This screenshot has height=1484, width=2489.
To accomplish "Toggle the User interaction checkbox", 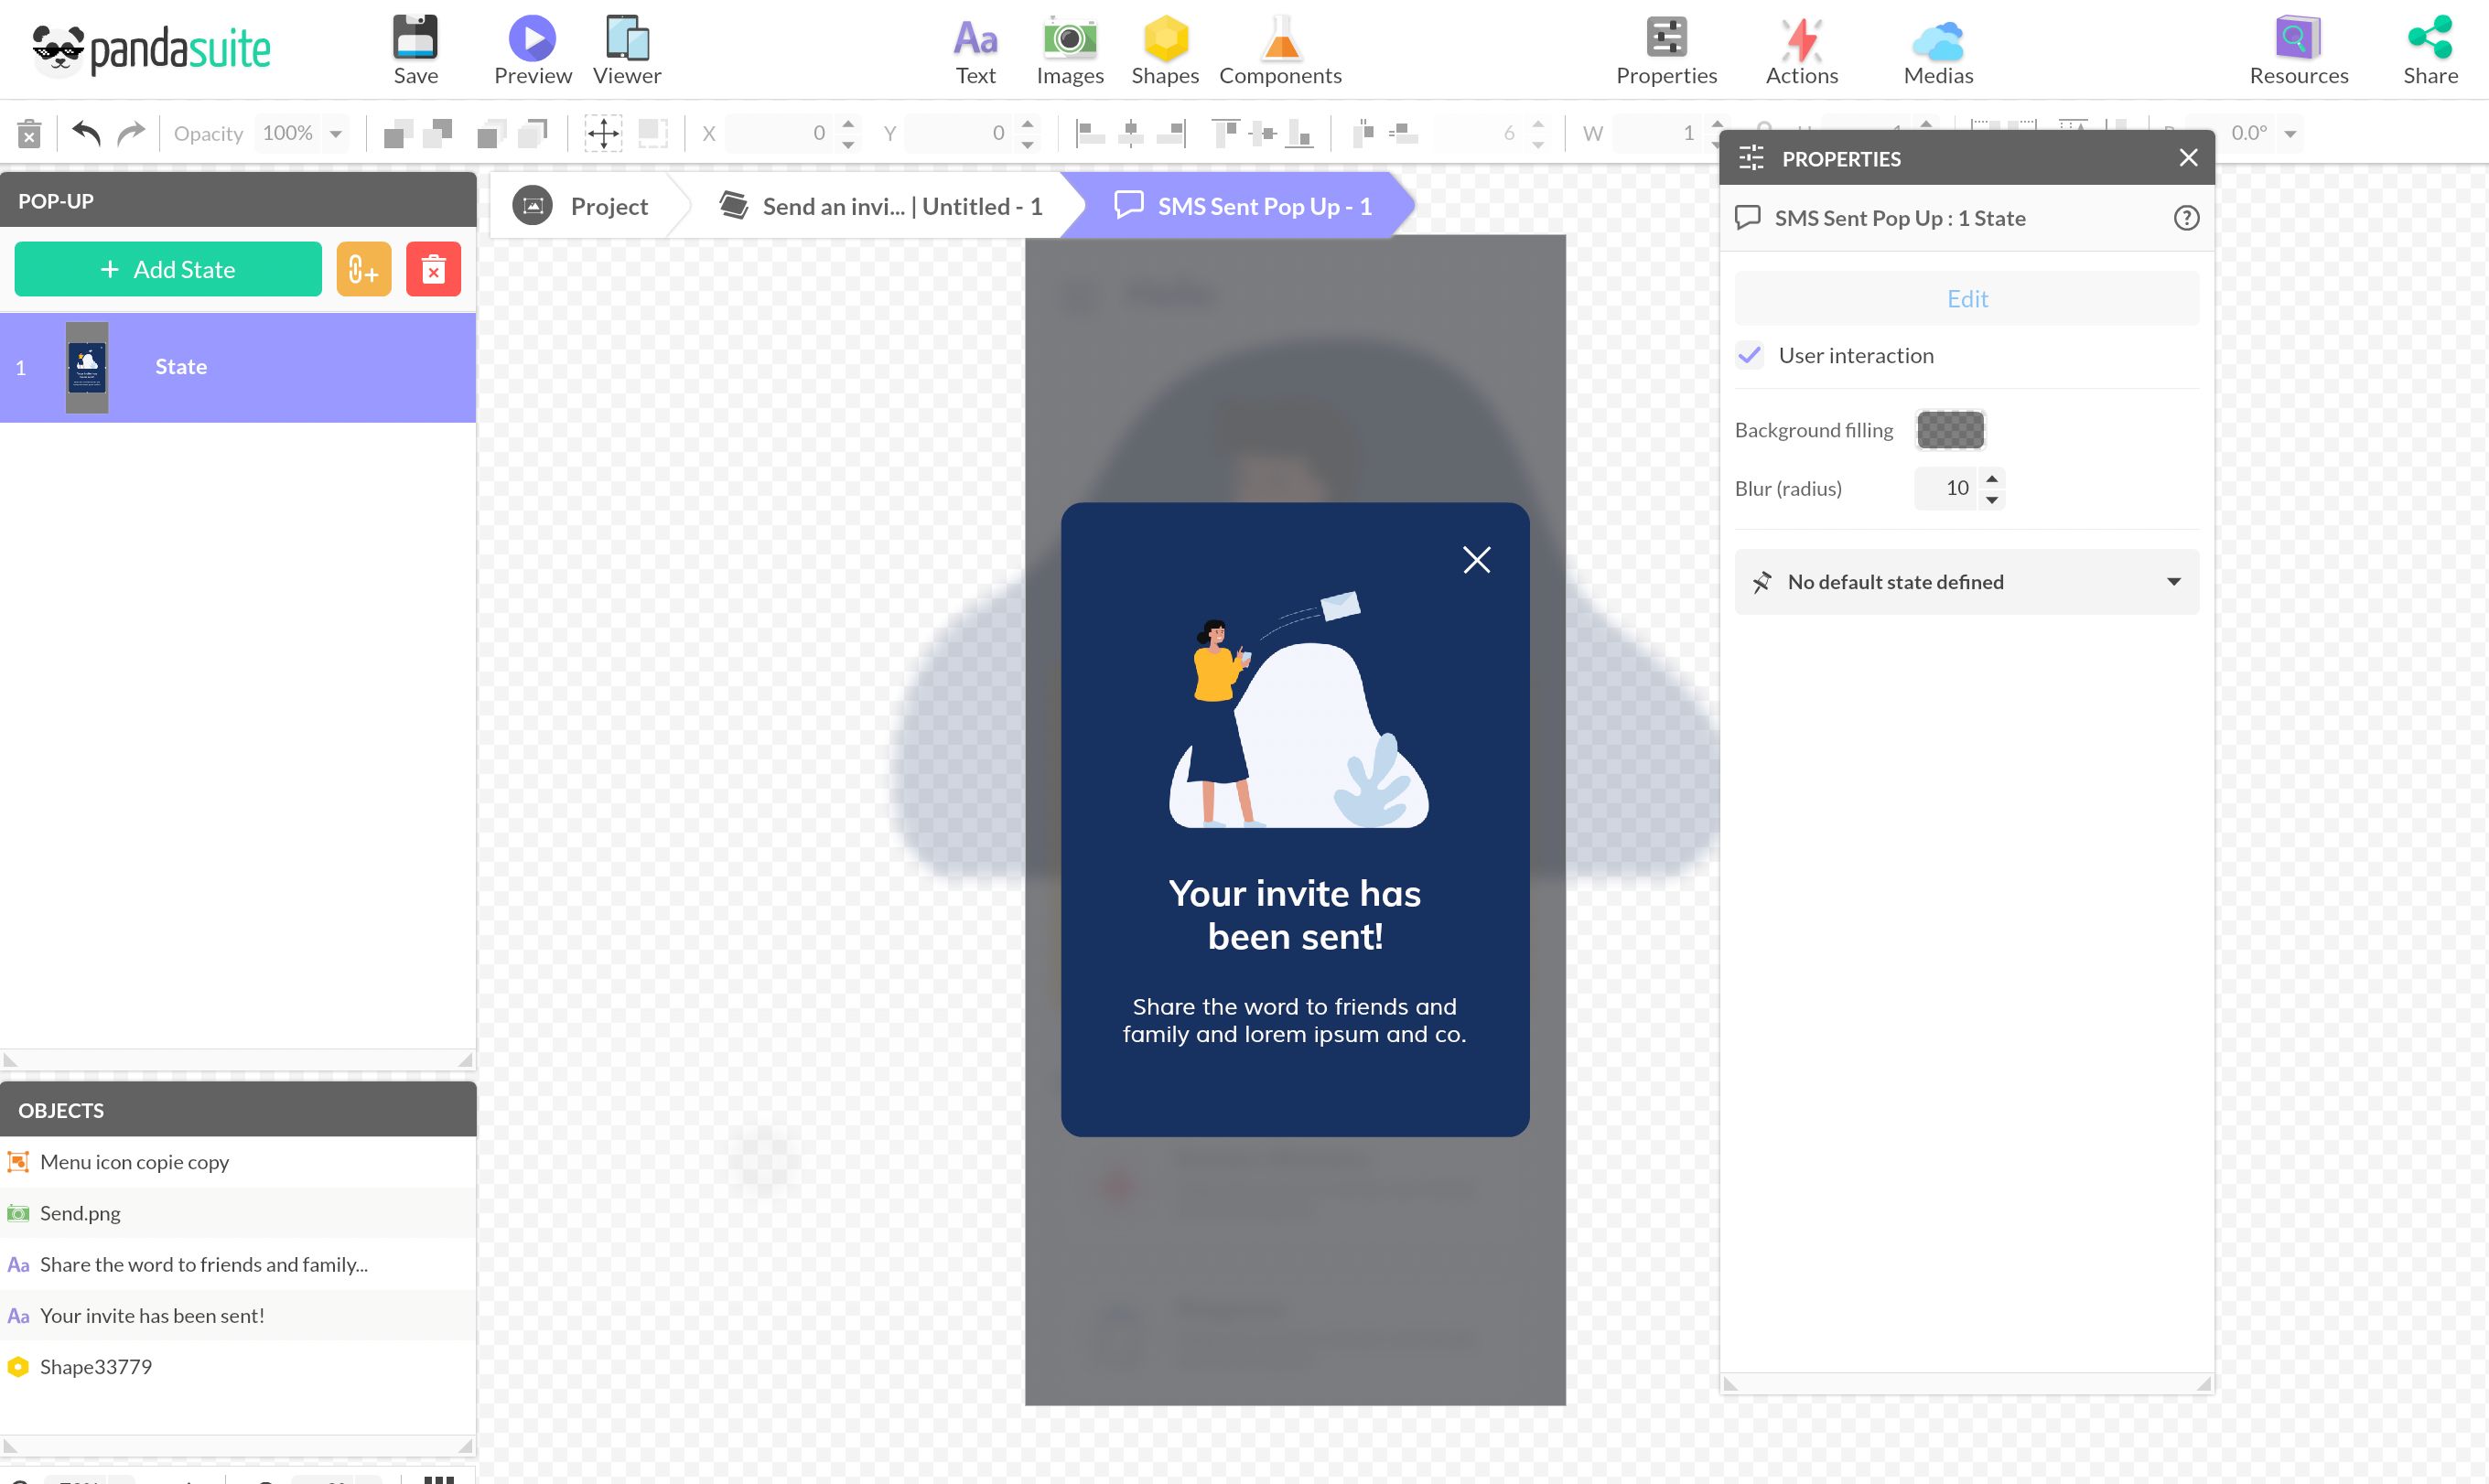I will pos(1749,355).
